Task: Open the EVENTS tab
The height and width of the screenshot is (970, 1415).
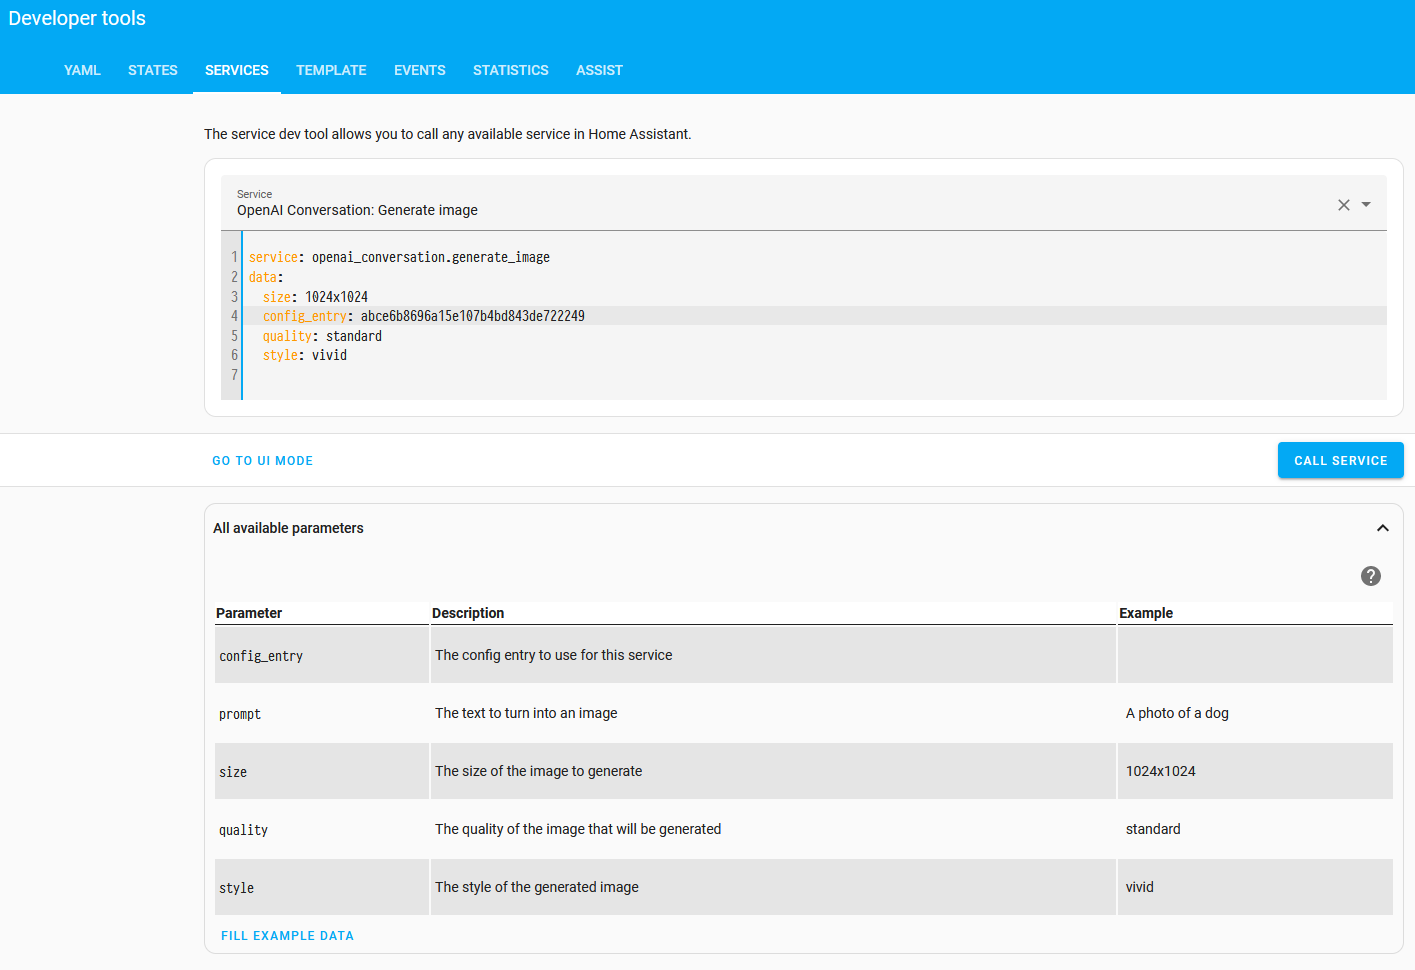Action: point(419,70)
